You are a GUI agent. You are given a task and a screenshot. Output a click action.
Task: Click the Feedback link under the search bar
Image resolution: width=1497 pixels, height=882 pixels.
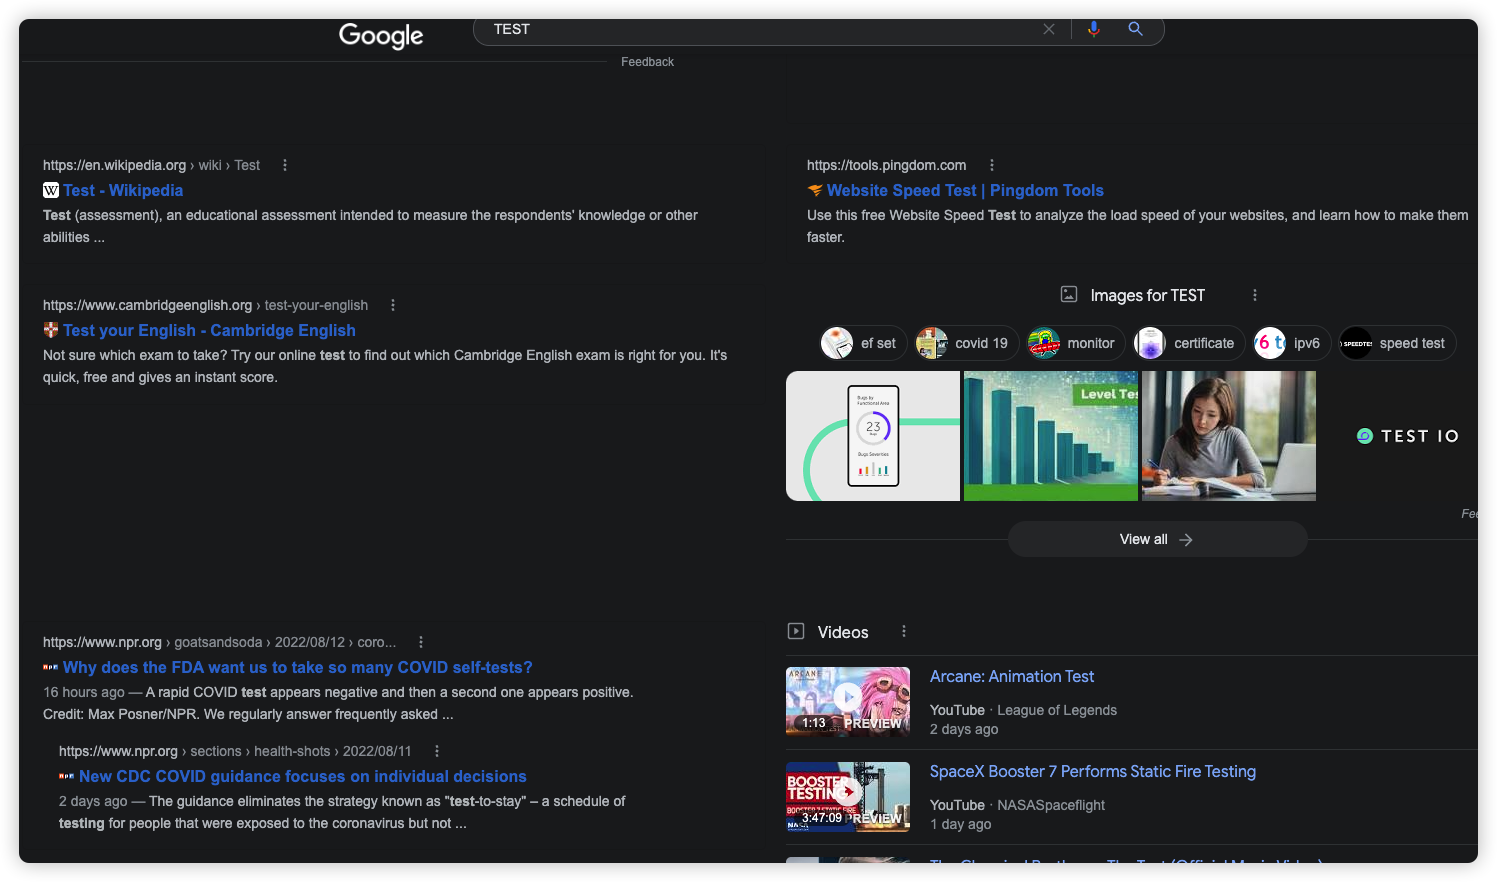click(x=647, y=62)
